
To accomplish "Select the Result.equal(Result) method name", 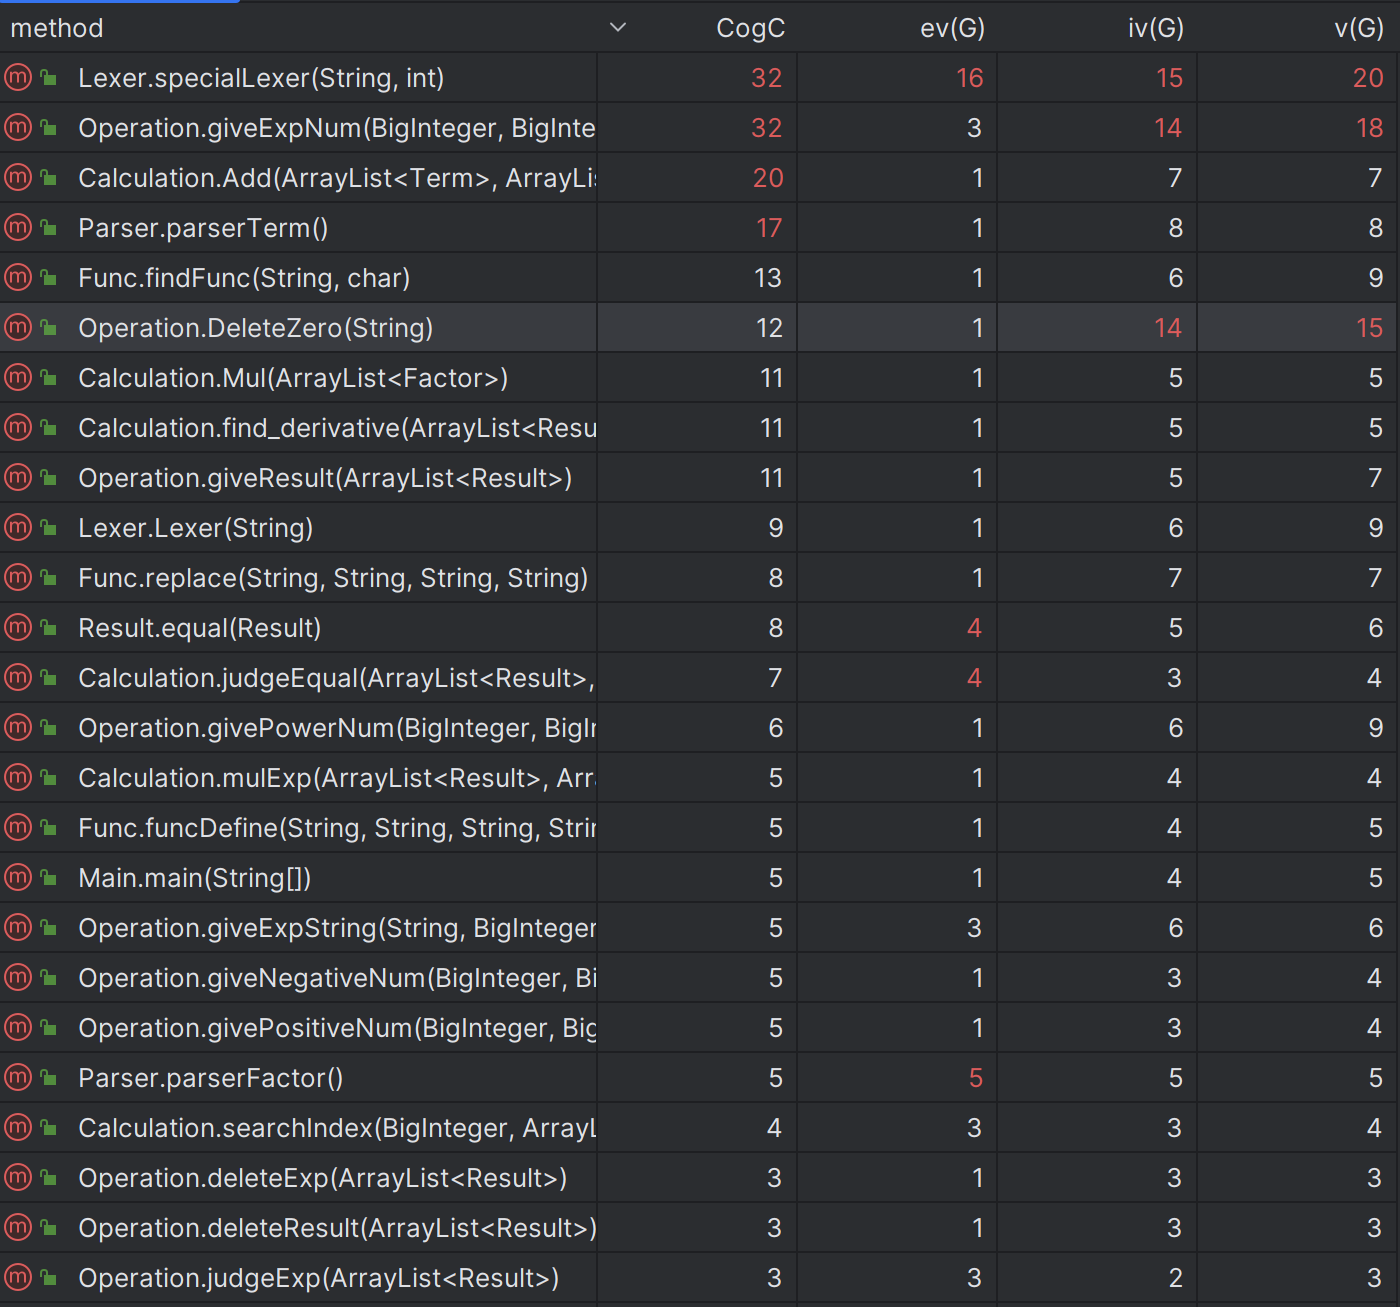I will [200, 628].
